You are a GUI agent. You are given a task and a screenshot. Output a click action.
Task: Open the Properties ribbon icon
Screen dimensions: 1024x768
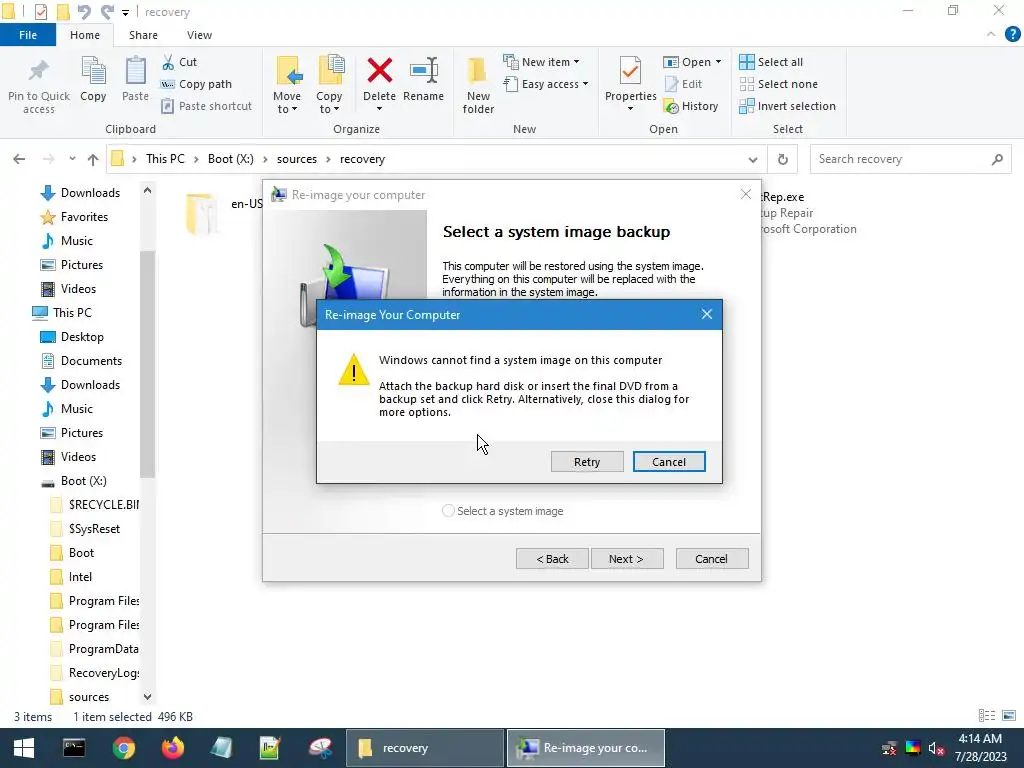click(630, 71)
